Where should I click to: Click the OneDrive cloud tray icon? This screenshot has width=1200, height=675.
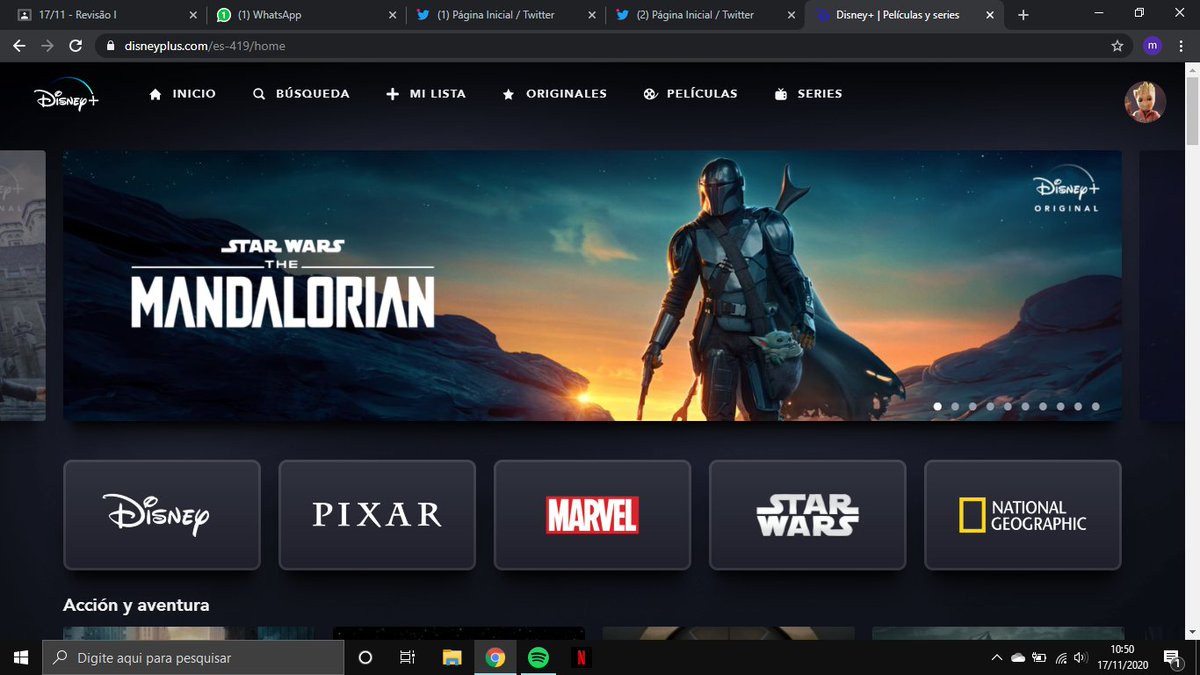coord(1018,657)
